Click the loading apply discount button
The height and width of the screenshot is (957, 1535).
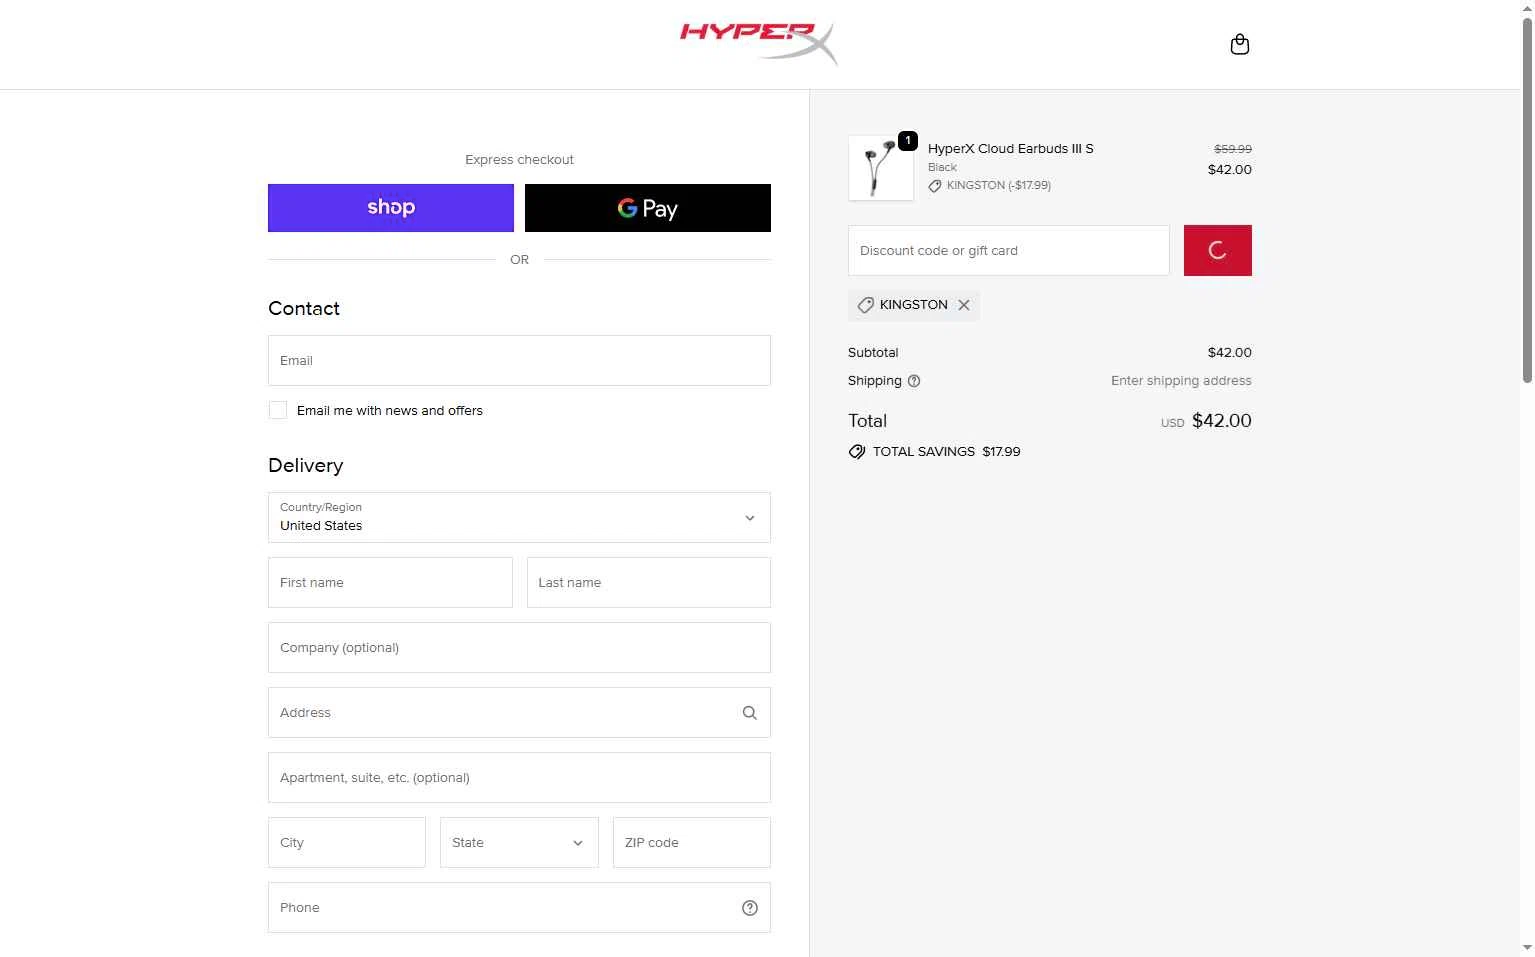pos(1218,250)
